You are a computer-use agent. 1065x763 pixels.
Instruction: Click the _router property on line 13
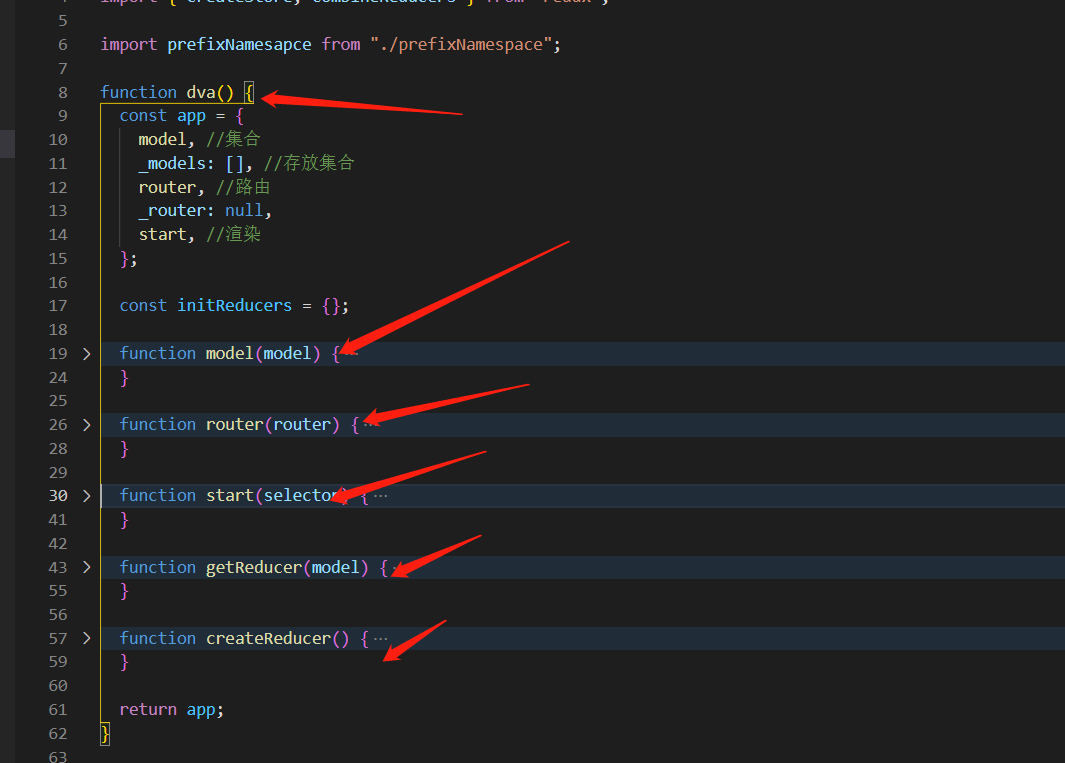[172, 211]
